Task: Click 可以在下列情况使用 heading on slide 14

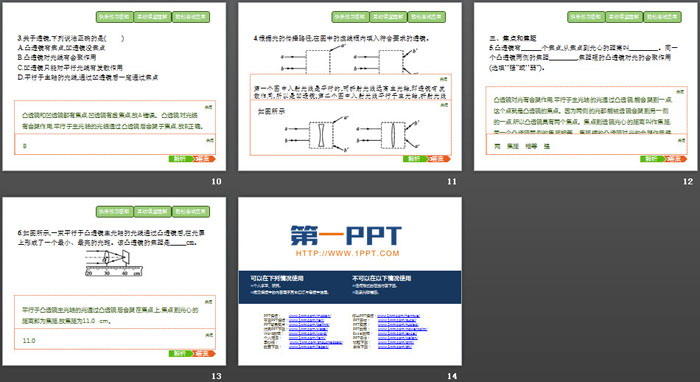Action: (277, 278)
